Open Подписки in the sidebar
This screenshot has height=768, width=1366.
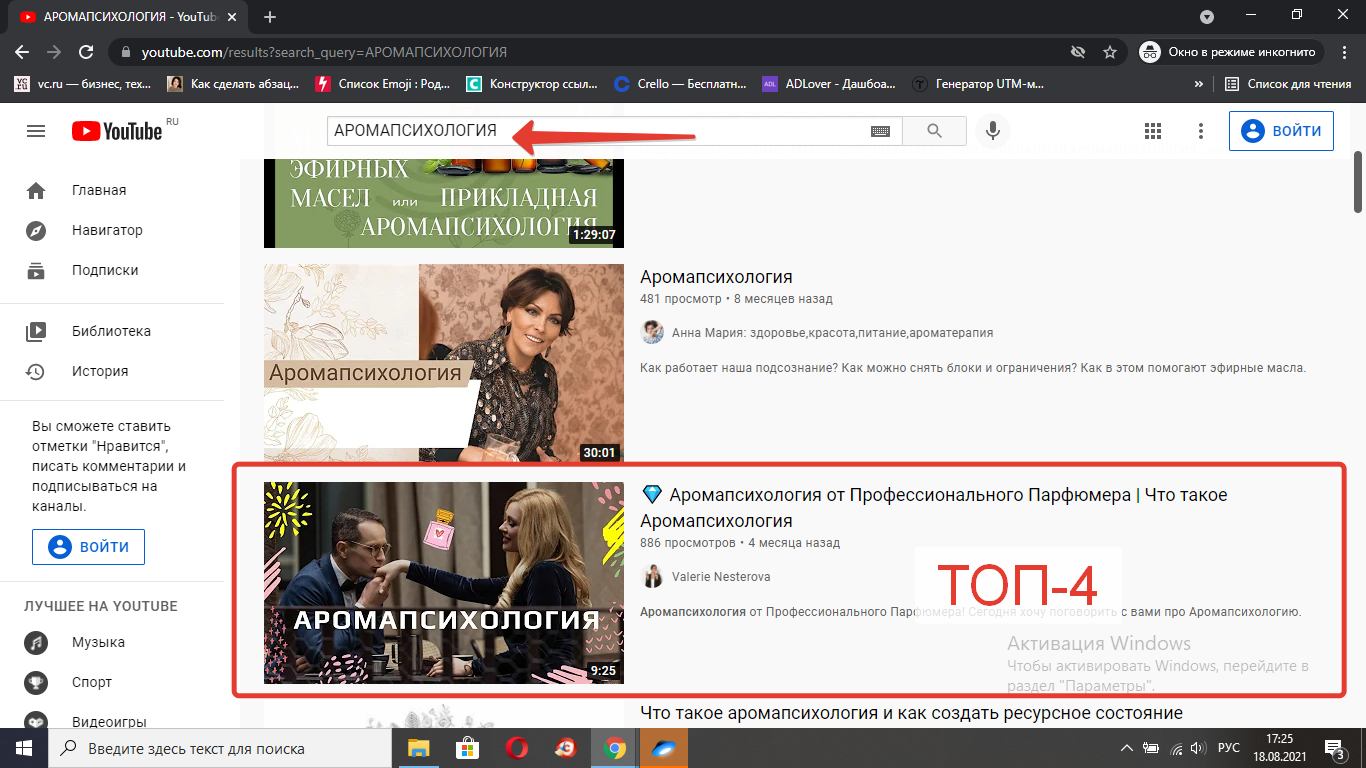tap(112, 270)
